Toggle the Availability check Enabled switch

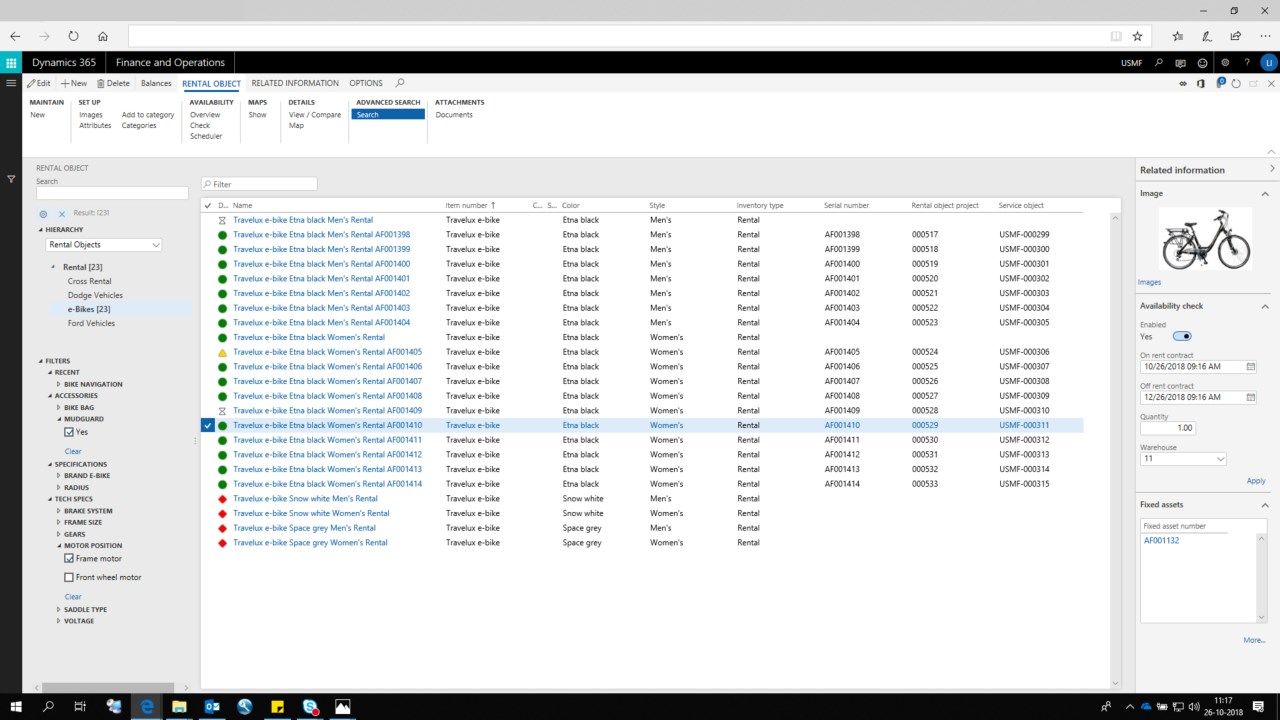[x=1182, y=337]
